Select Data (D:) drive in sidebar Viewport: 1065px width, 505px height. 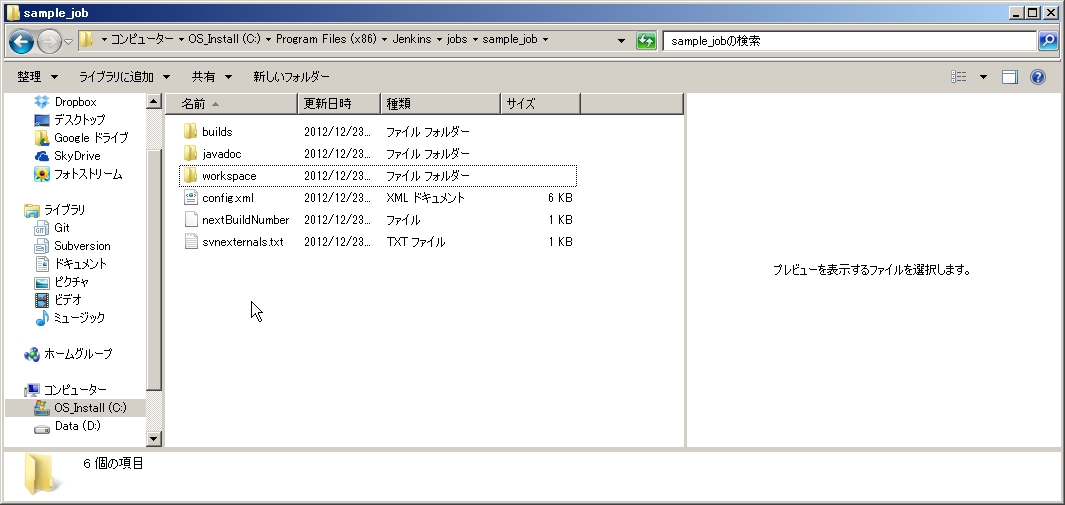[x=77, y=426]
